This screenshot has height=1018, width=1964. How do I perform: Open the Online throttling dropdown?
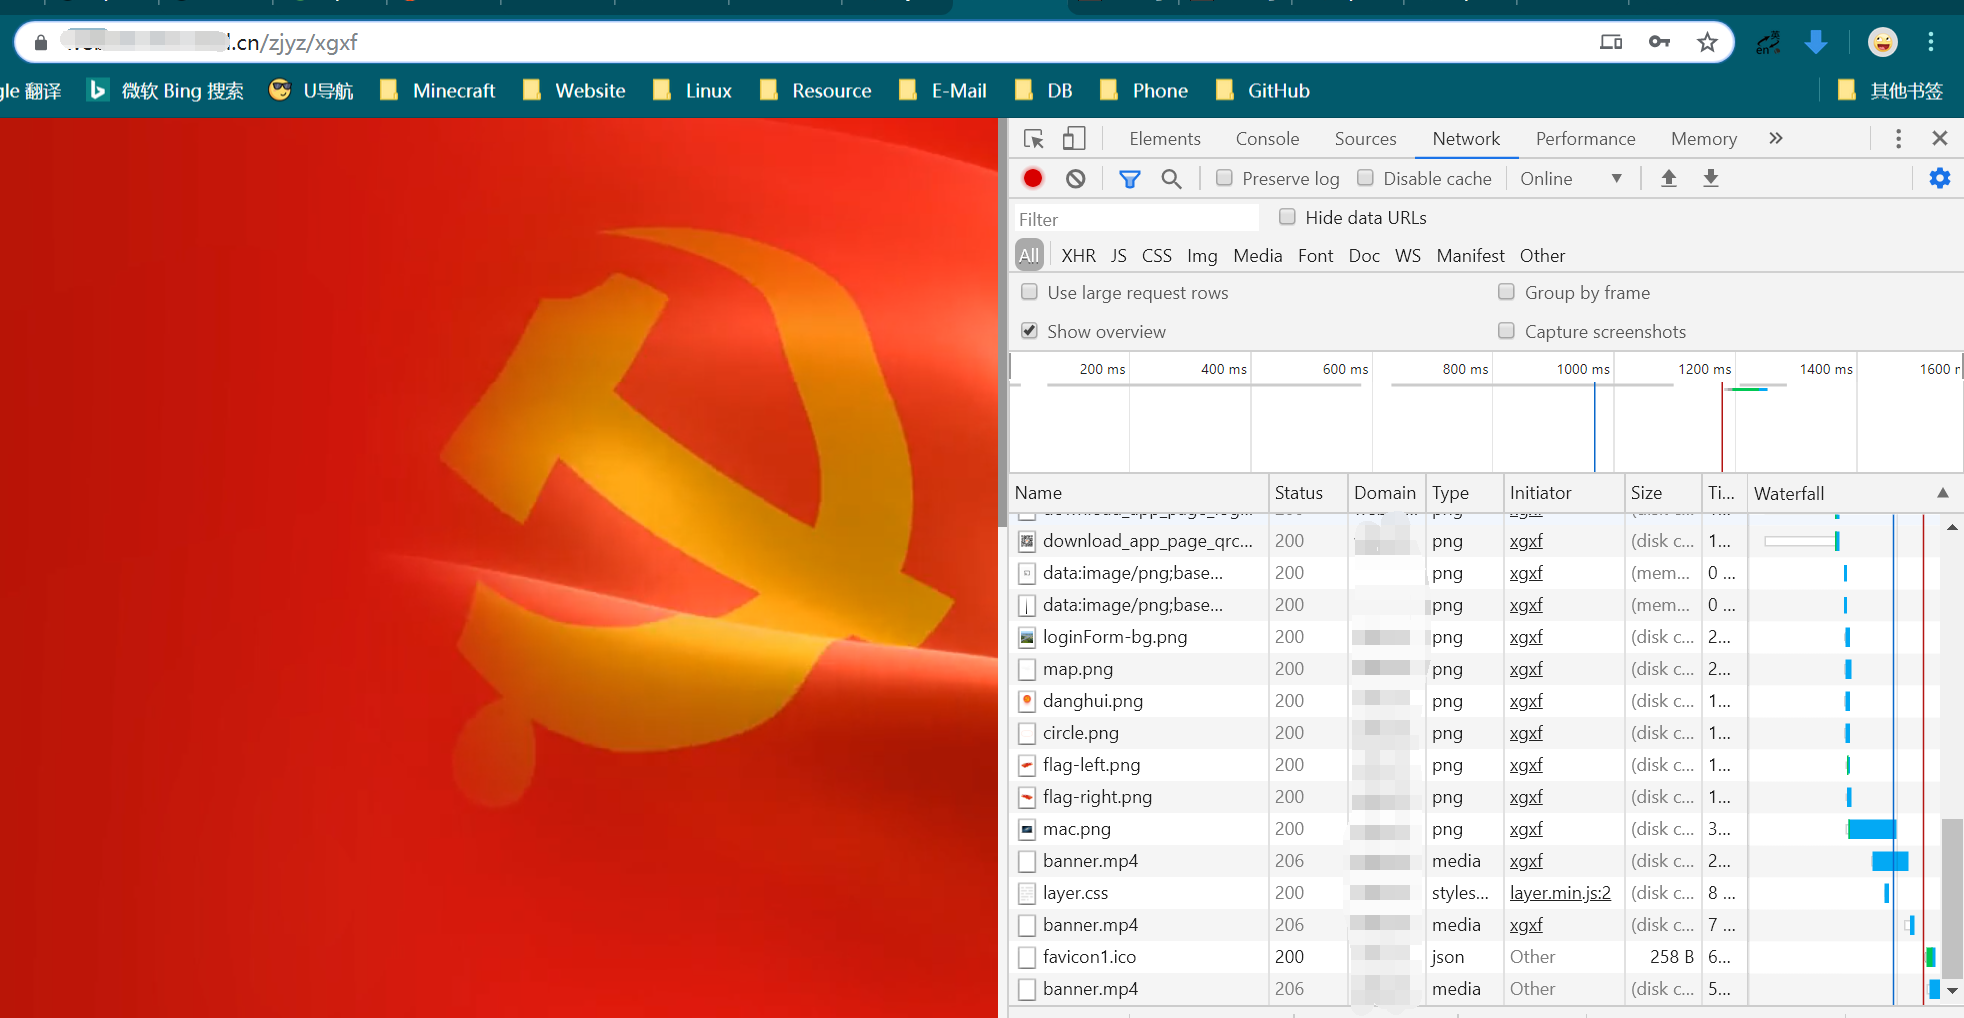[1570, 179]
